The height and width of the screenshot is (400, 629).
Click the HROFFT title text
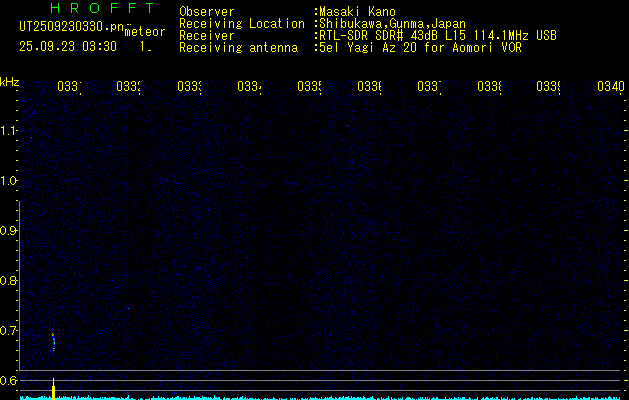point(102,8)
